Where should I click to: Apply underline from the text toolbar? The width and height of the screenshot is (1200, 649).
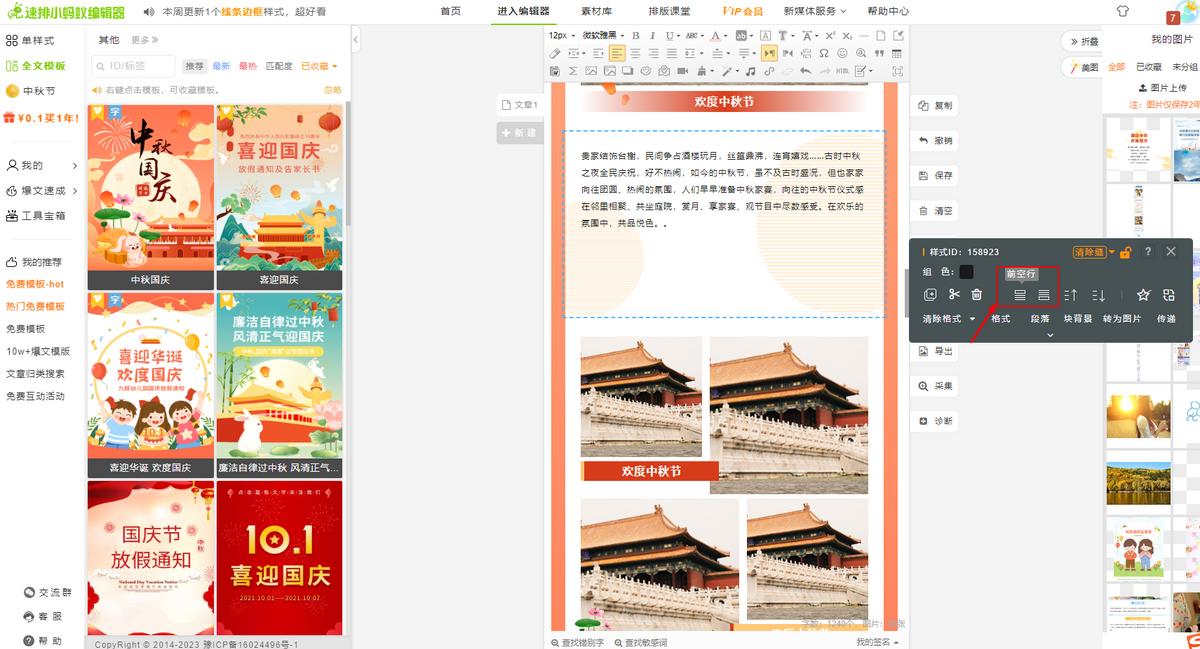pyautogui.click(x=668, y=36)
